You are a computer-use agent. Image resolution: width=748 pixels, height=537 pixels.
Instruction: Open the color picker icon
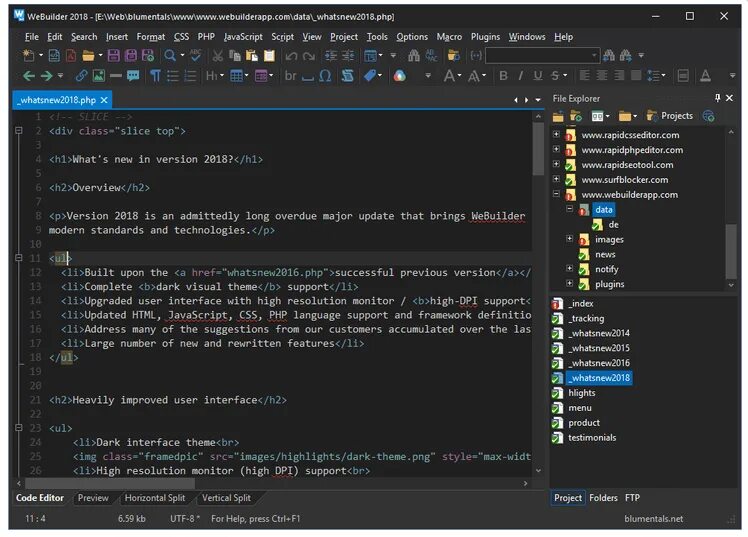[400, 76]
